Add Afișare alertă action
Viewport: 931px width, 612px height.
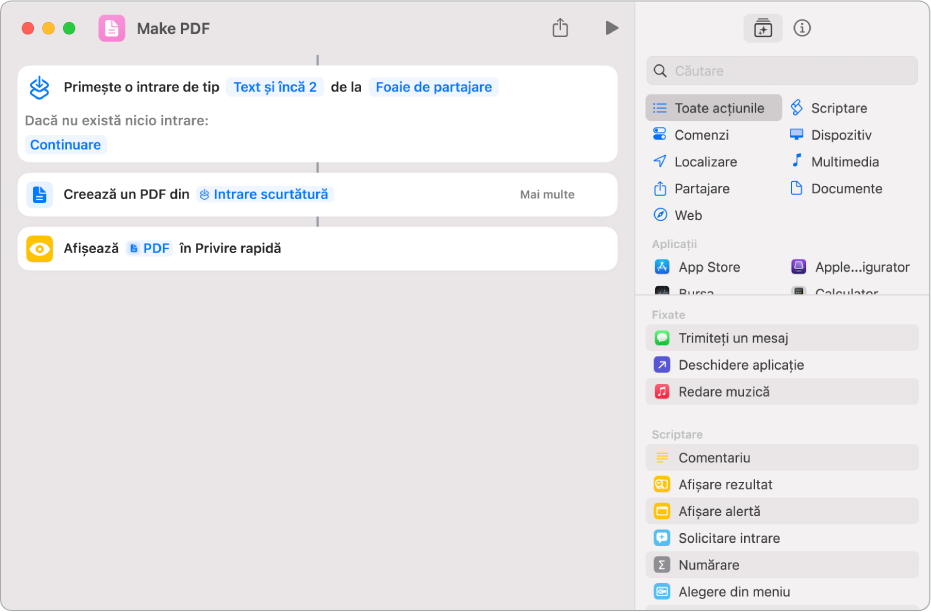click(x=782, y=511)
